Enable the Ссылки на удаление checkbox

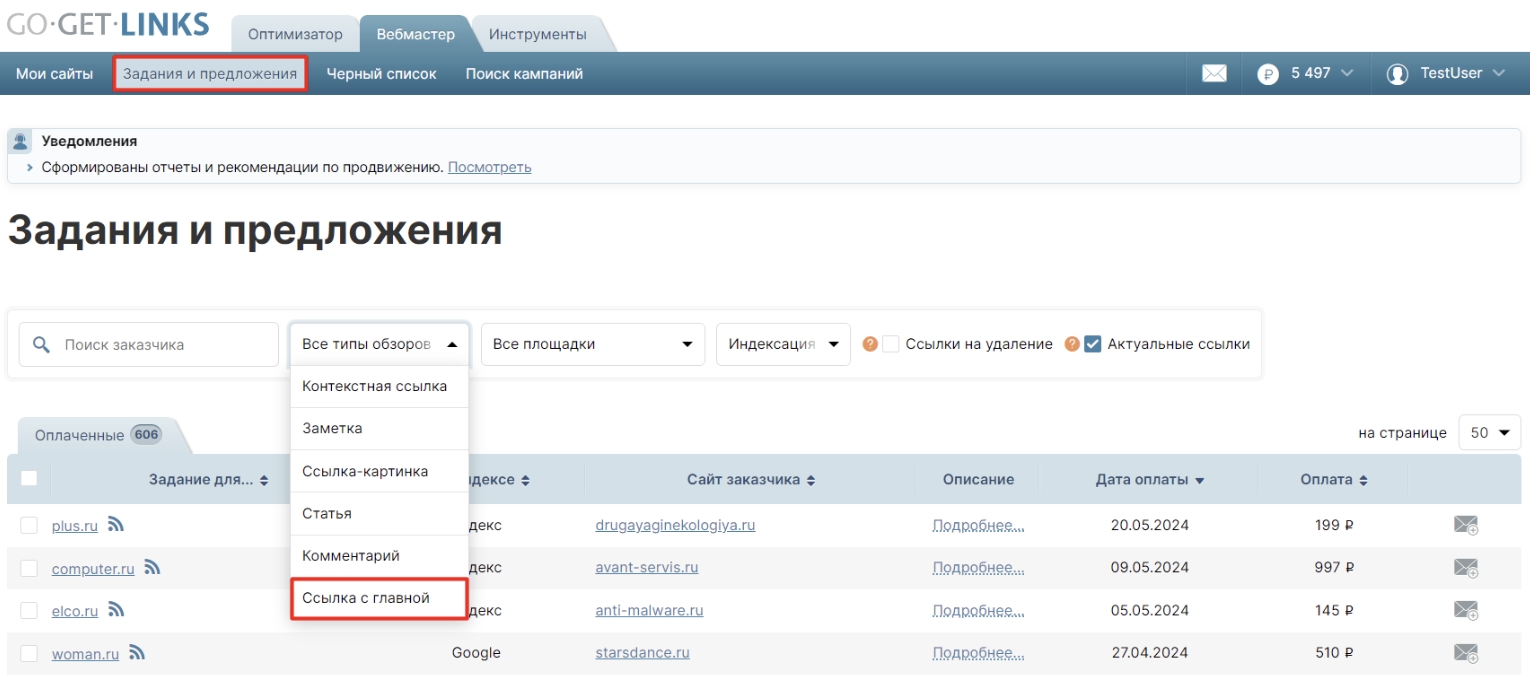pos(891,344)
